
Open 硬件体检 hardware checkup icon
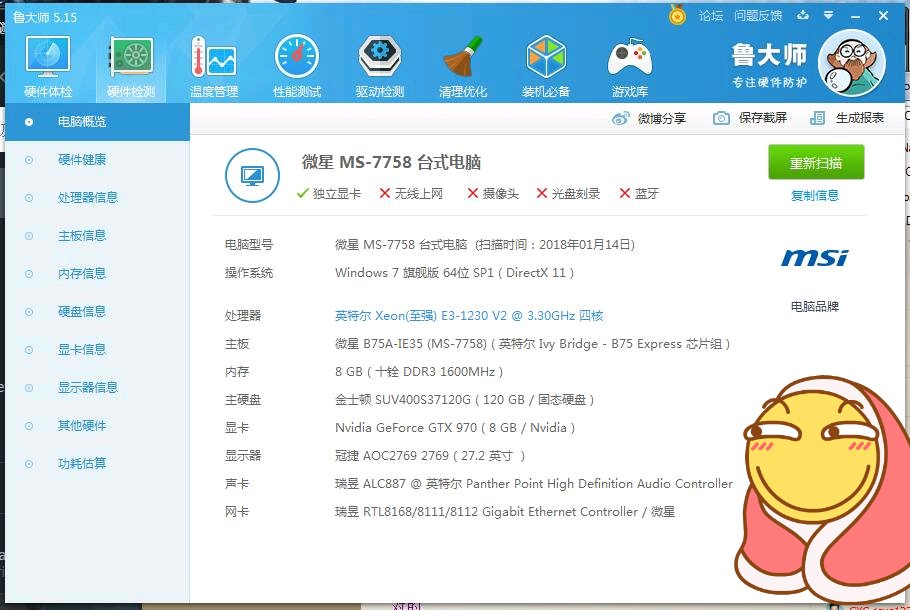[x=48, y=66]
